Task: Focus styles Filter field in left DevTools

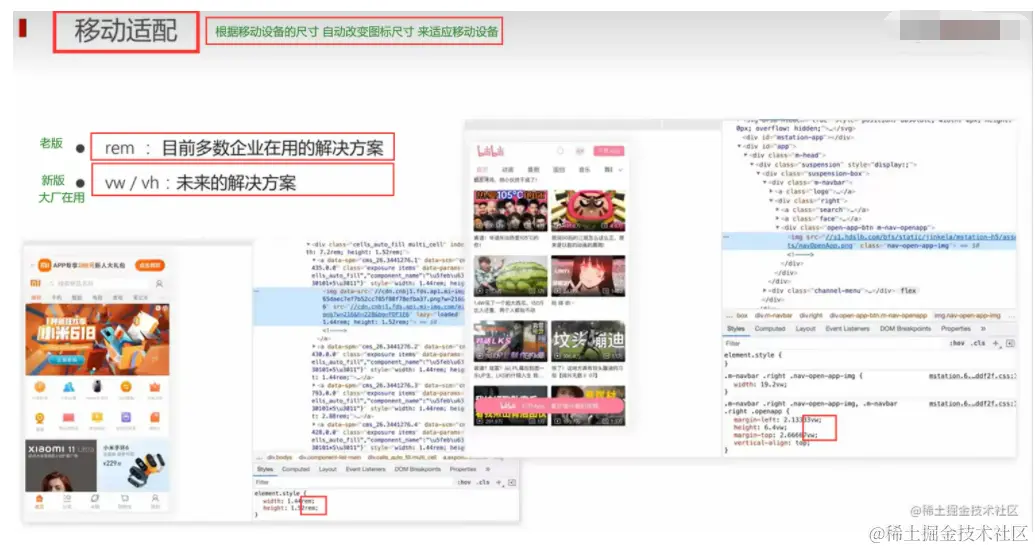Action: (x=353, y=482)
